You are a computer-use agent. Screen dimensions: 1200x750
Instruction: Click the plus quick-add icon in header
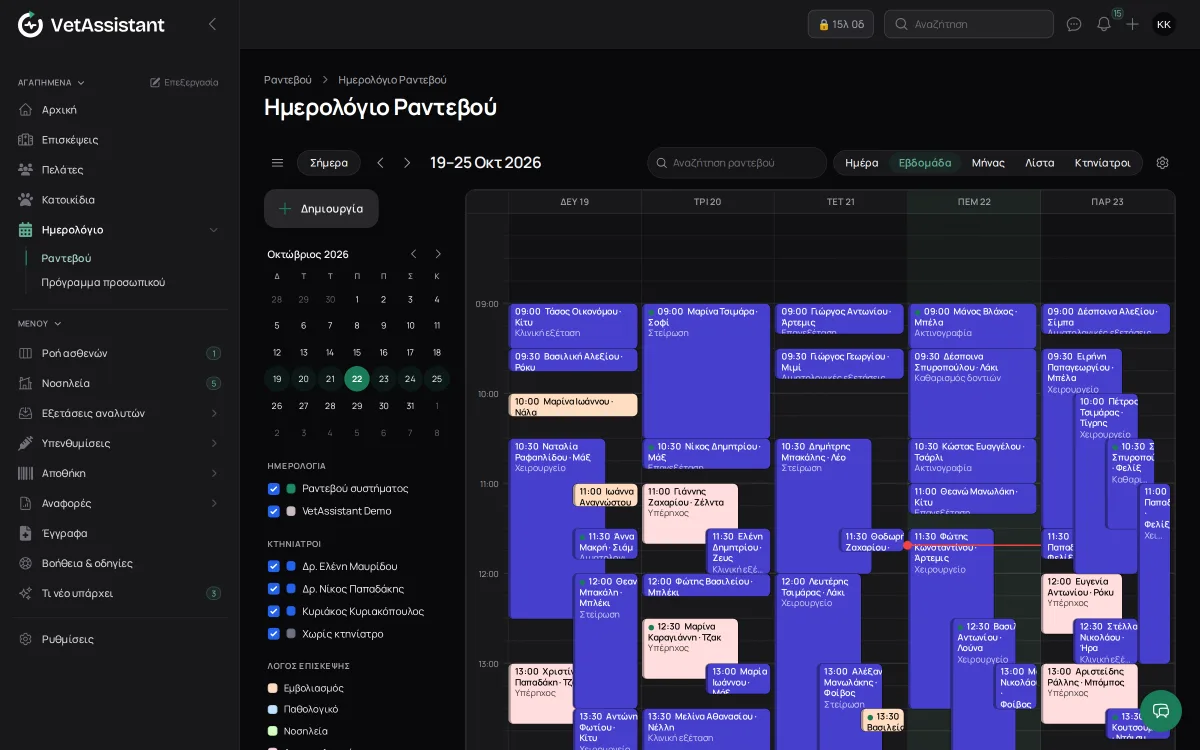click(x=1132, y=24)
